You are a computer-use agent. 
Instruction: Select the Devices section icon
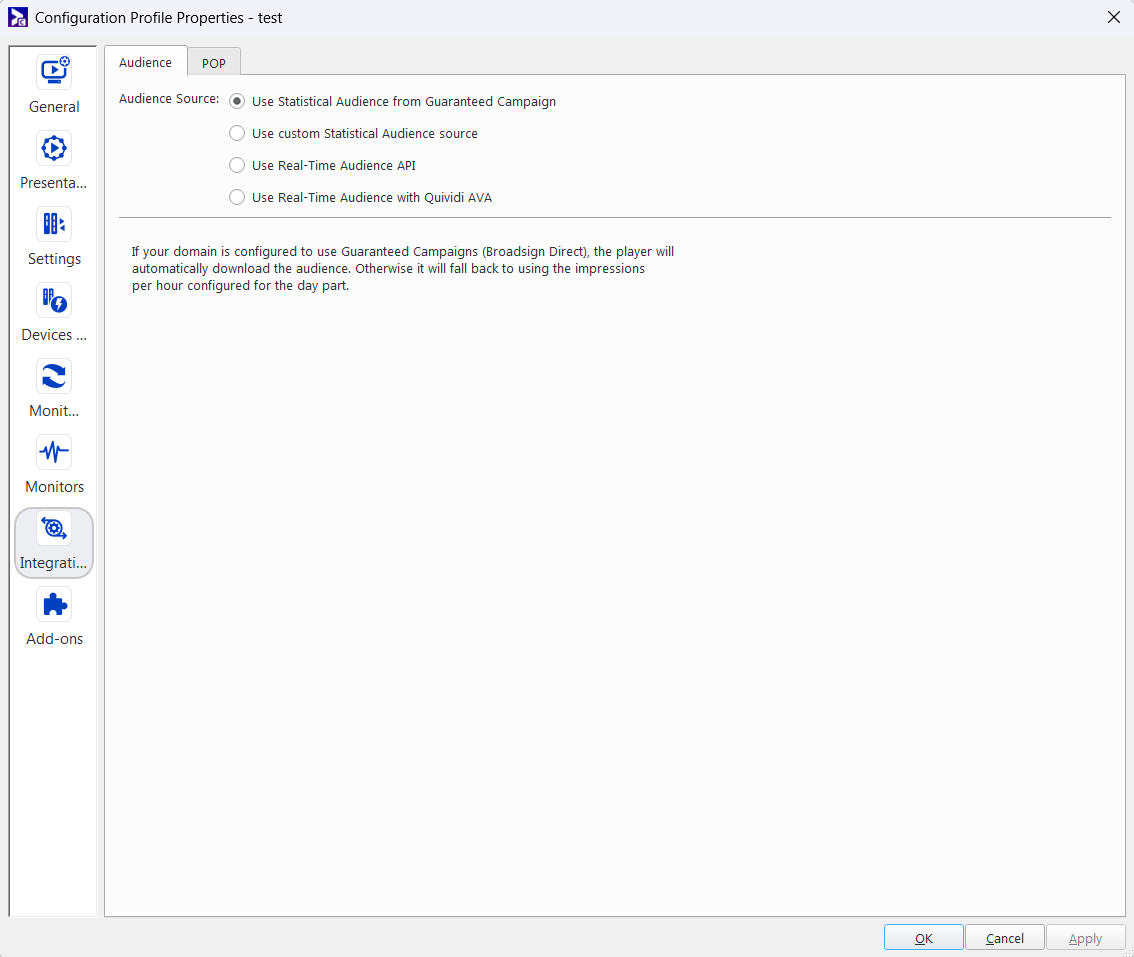tap(54, 301)
